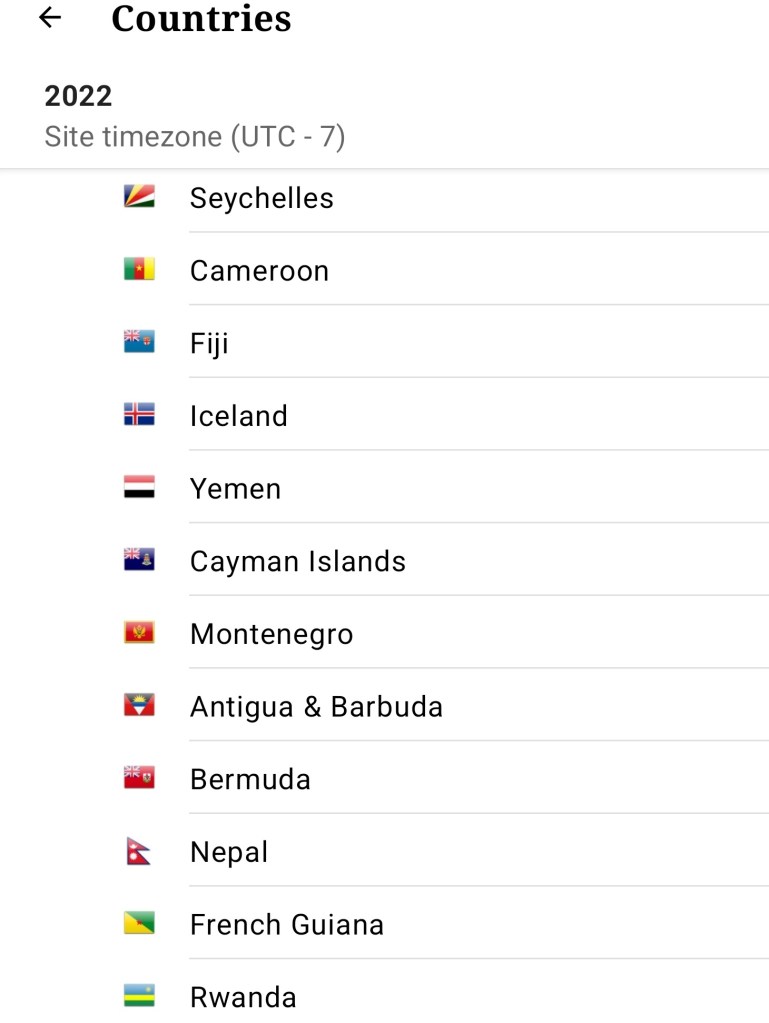Click the Countries page title

click(x=201, y=18)
